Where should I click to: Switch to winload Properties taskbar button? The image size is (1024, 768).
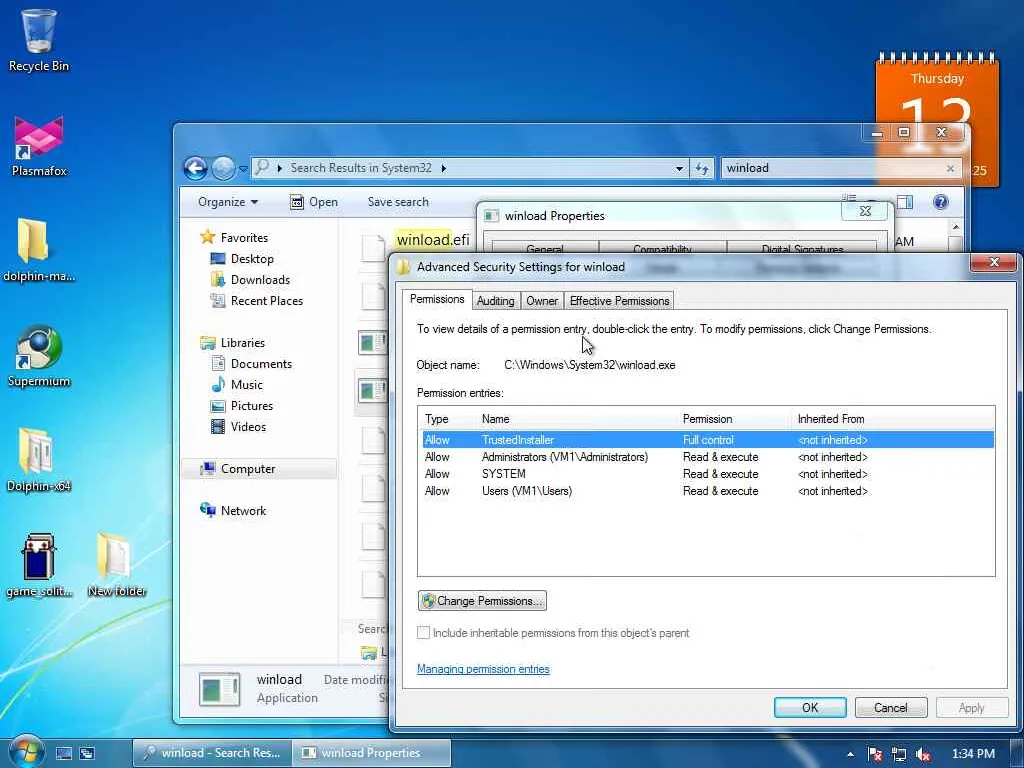(371, 753)
